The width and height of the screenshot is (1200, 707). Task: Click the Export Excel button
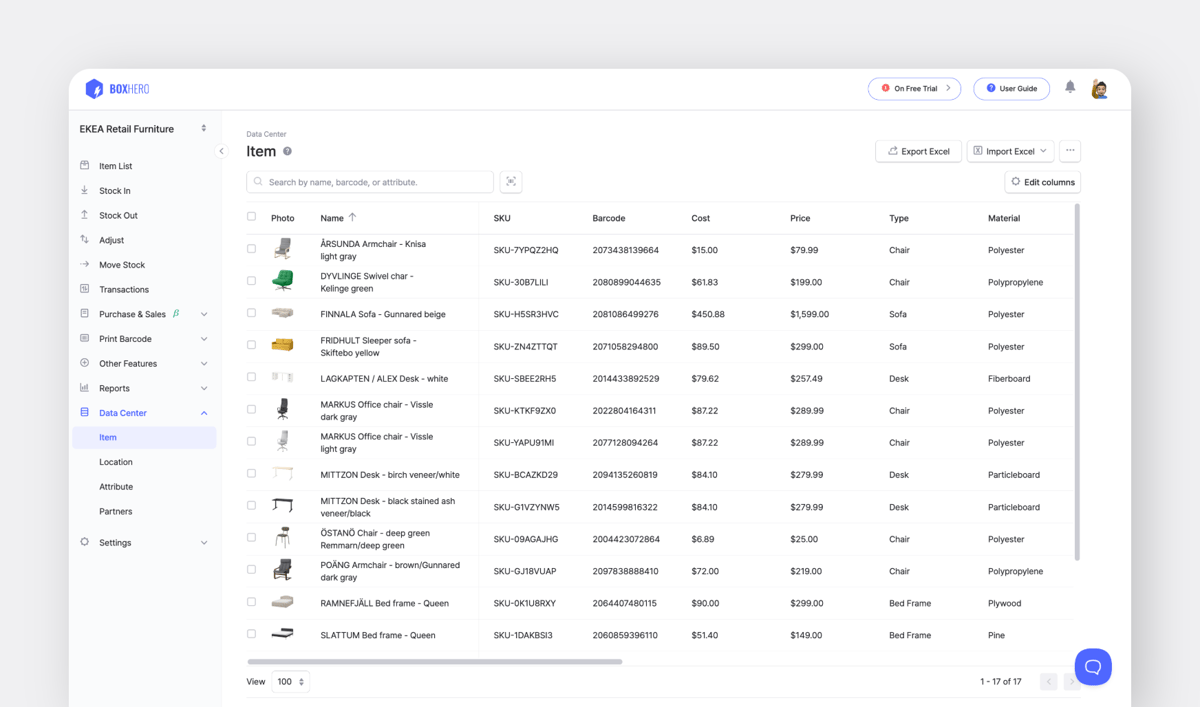point(918,150)
